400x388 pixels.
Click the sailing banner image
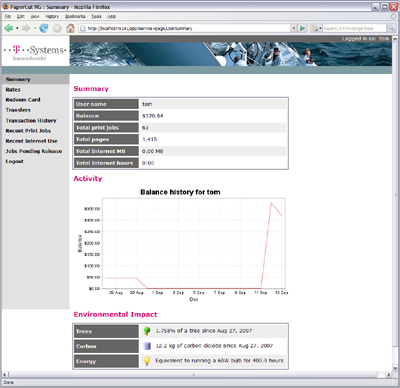point(231,54)
